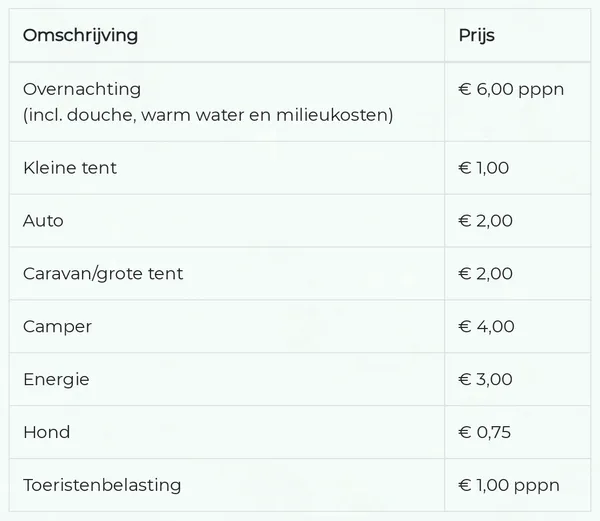The width and height of the screenshot is (600, 521).
Task: Click the word 'milieukosten' in the Overnachting note
Action: [338, 115]
